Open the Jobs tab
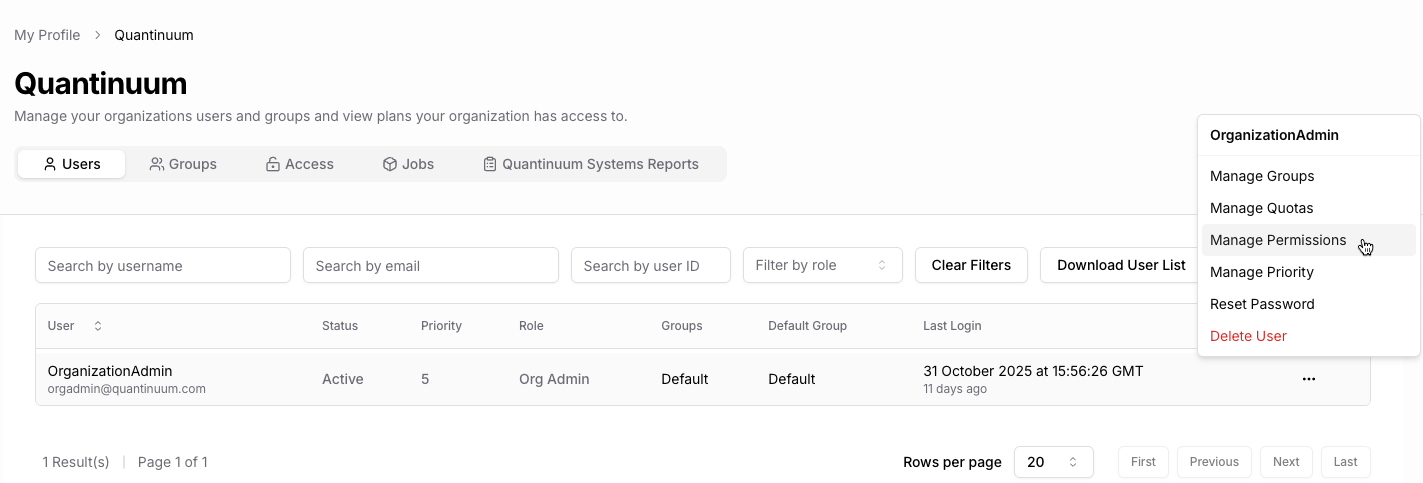 408,164
